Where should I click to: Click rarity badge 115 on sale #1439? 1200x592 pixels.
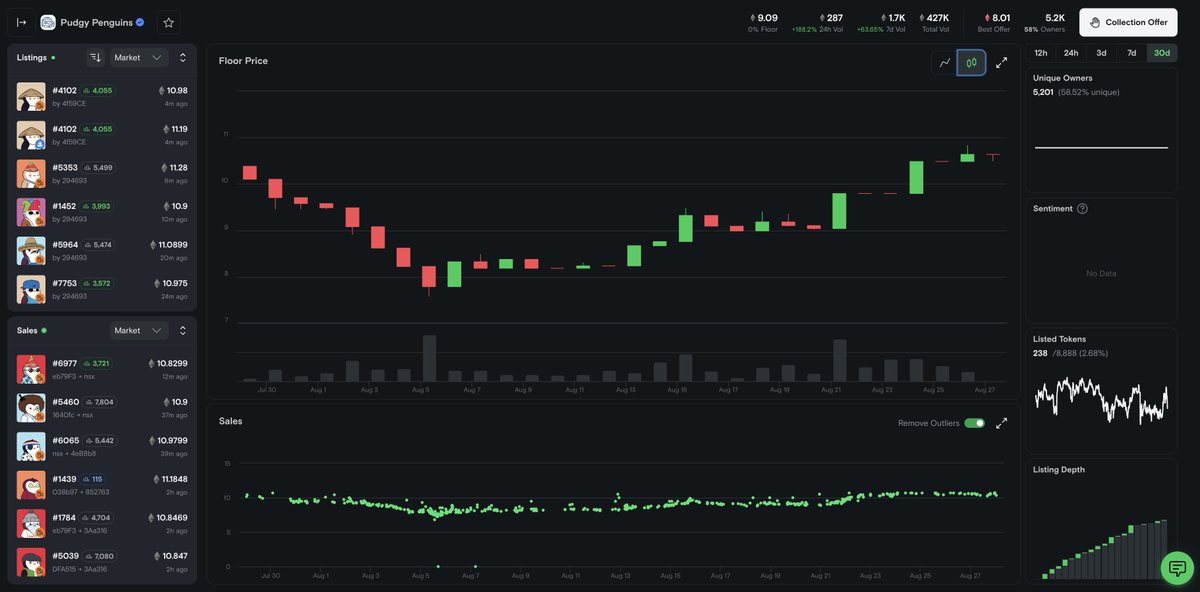tap(92, 479)
